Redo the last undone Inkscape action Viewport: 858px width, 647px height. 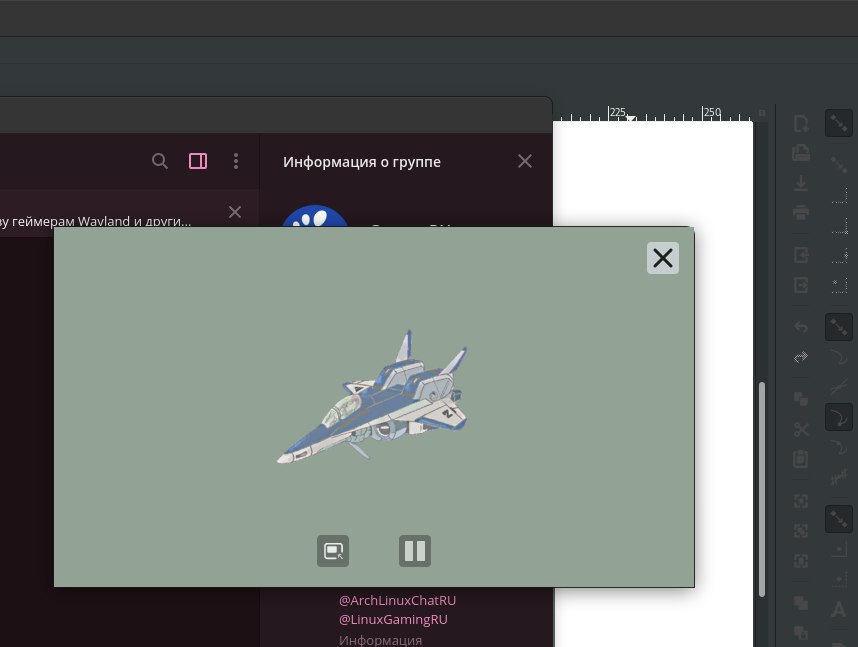coord(801,357)
